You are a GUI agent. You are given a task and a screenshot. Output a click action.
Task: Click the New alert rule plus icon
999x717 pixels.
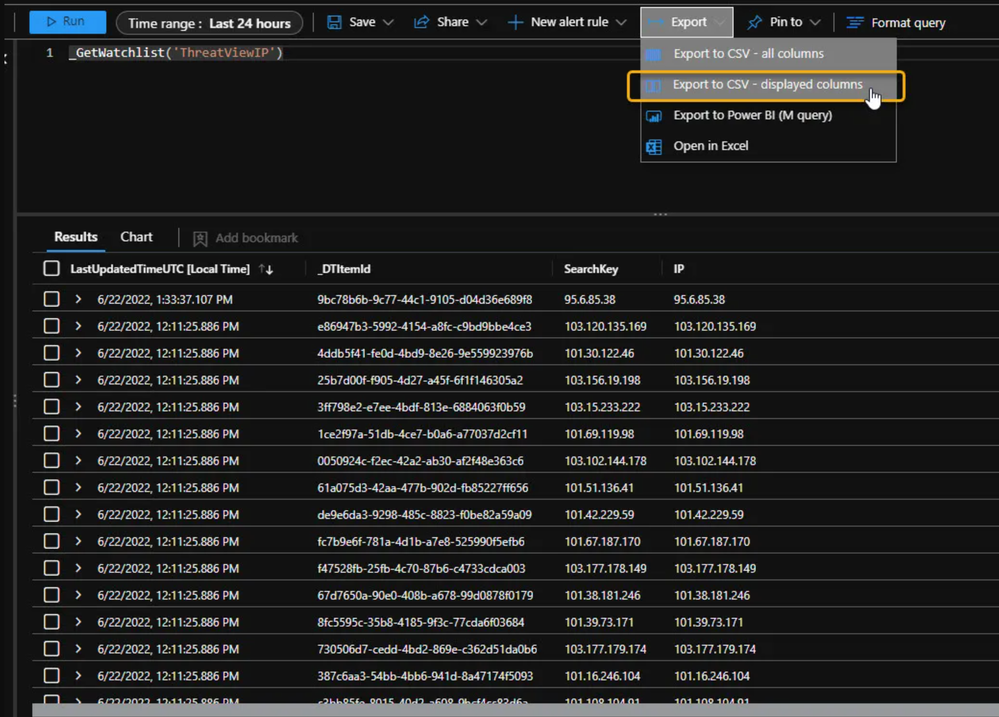pyautogui.click(x=515, y=23)
